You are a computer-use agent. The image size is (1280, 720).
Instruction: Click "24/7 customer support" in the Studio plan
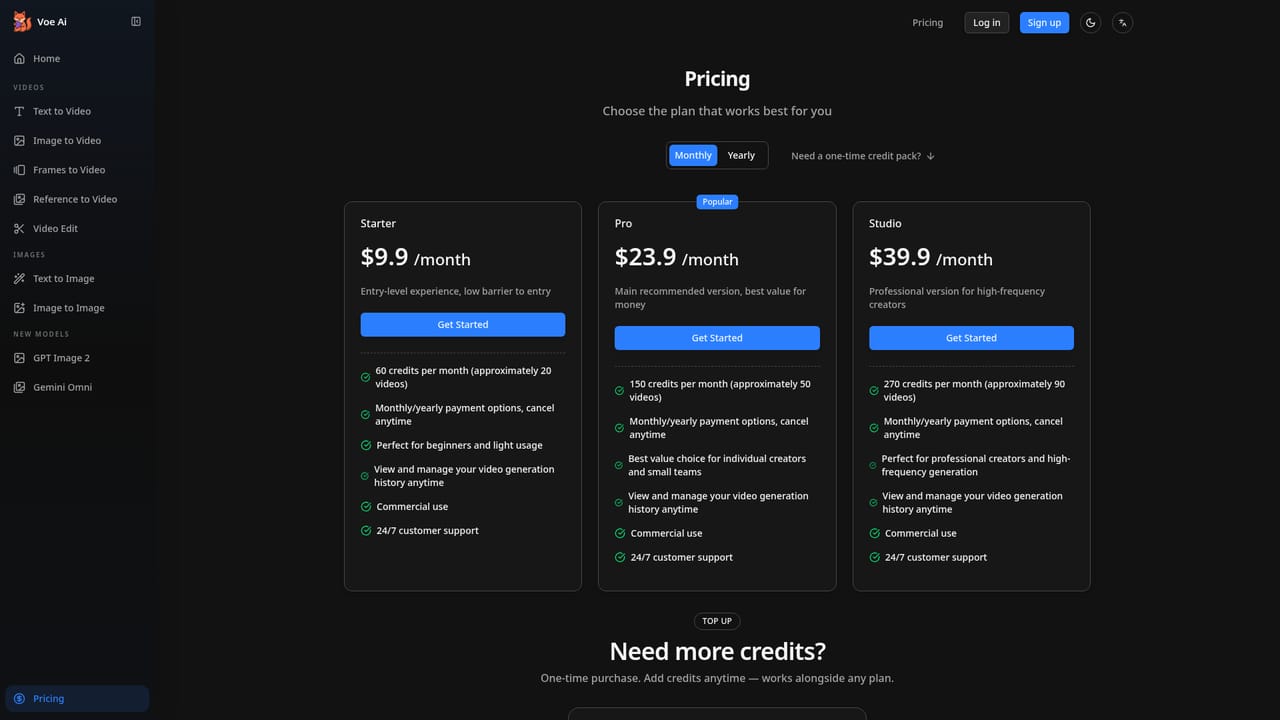click(x=936, y=558)
